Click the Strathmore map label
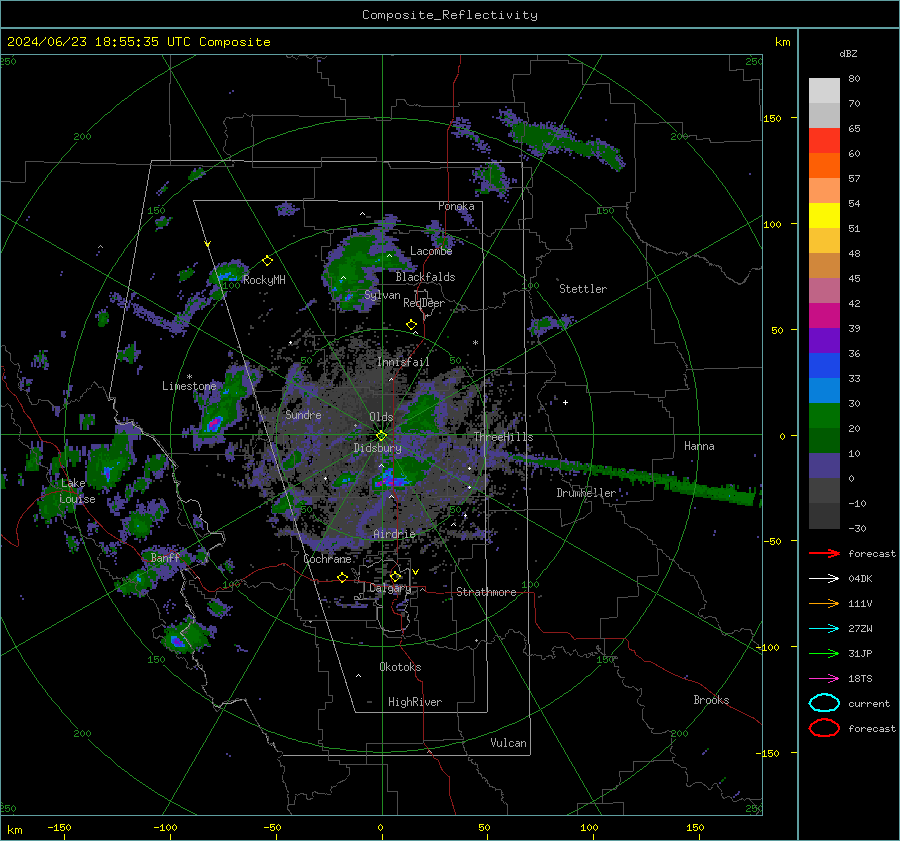The image size is (900, 841). click(486, 592)
